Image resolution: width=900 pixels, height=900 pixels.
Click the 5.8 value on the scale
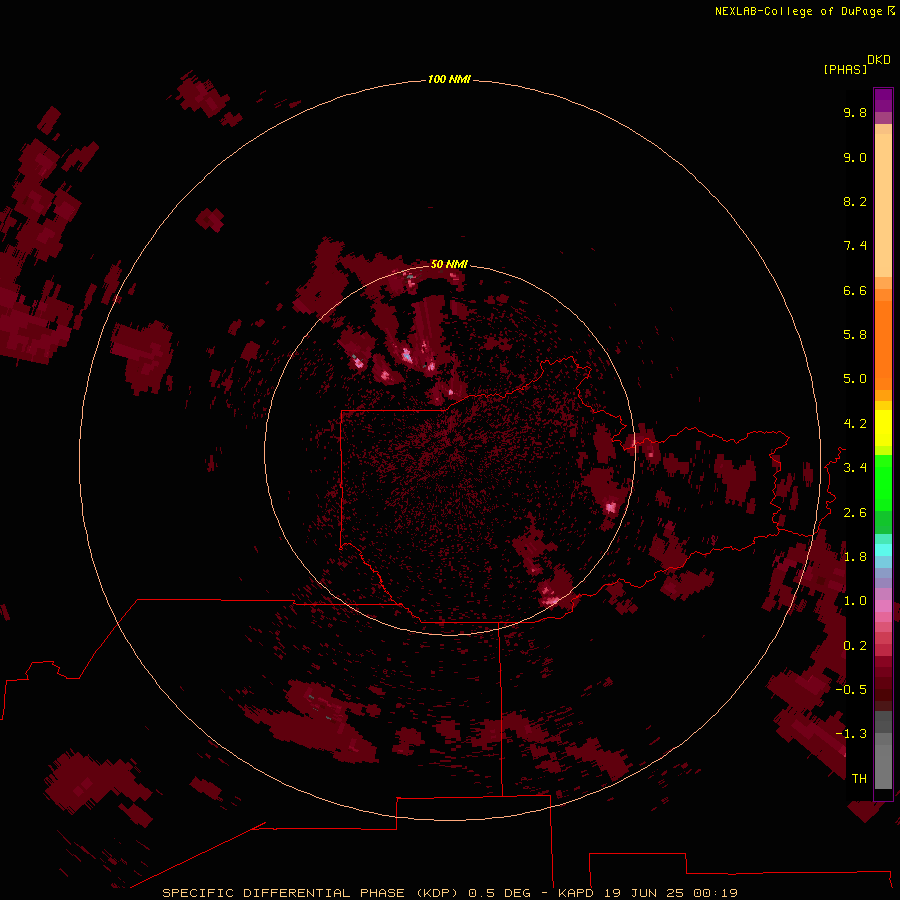point(855,335)
